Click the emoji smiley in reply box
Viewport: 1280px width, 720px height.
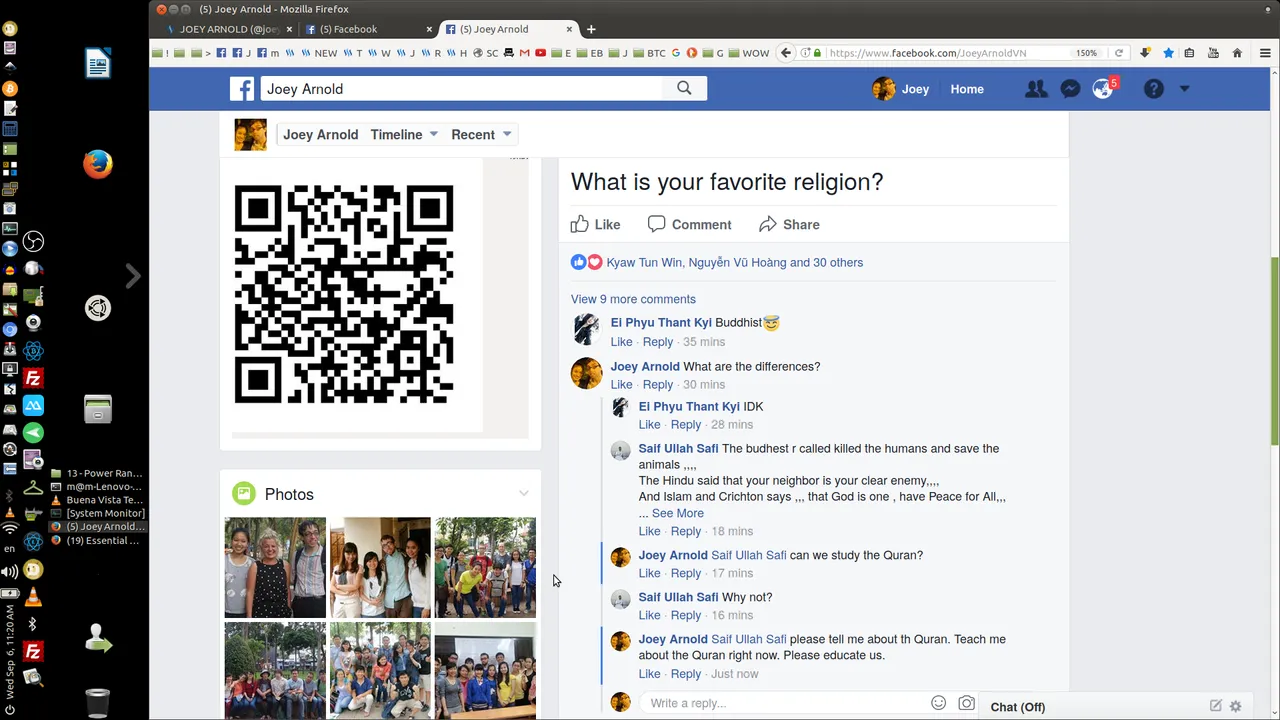[938, 703]
